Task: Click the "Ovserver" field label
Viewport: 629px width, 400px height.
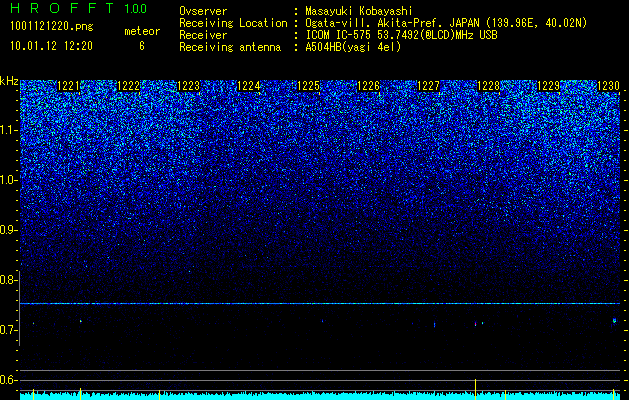Action: point(203,11)
